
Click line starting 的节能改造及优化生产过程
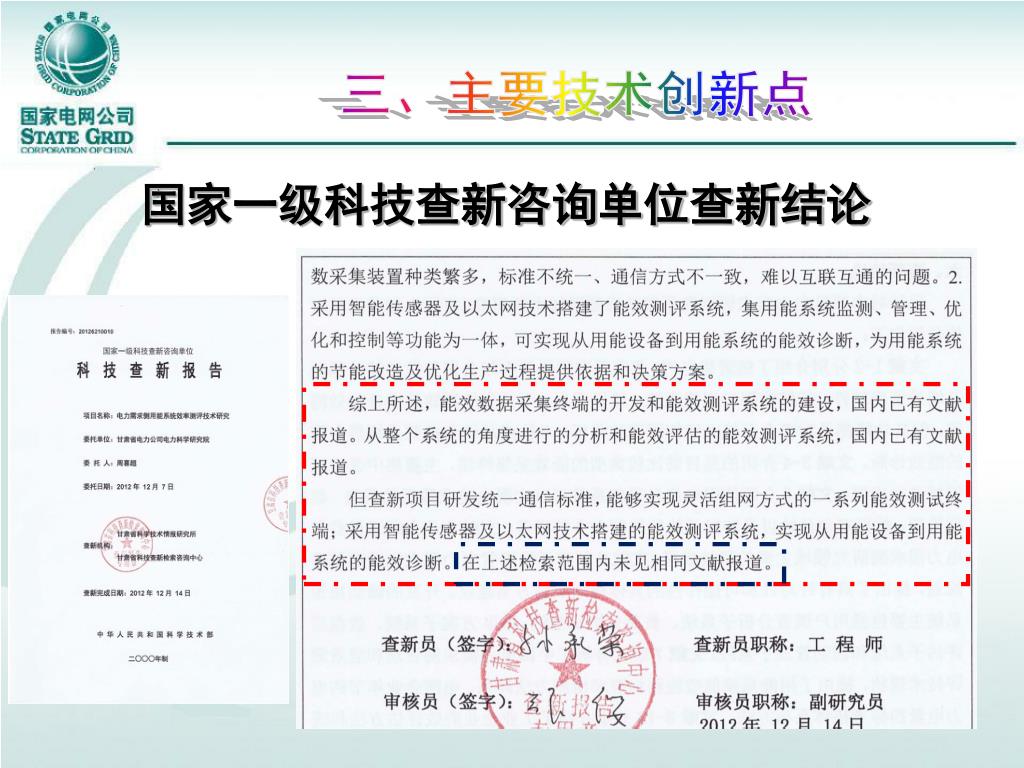point(513,372)
